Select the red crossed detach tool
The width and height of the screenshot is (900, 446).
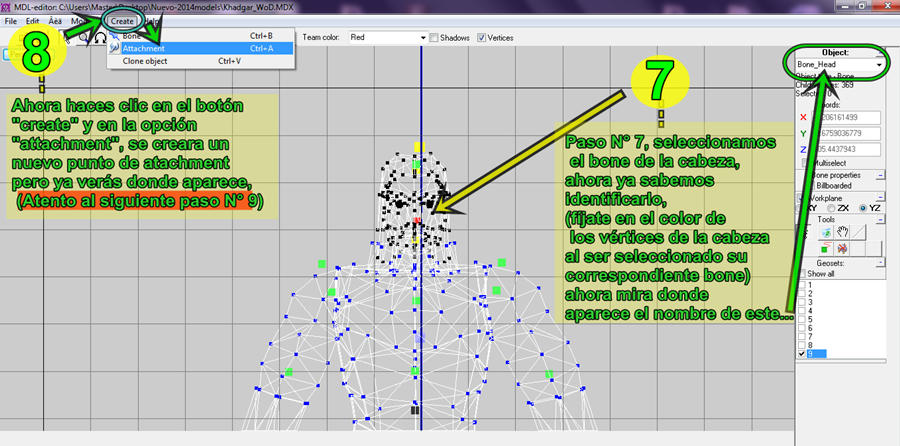(842, 248)
